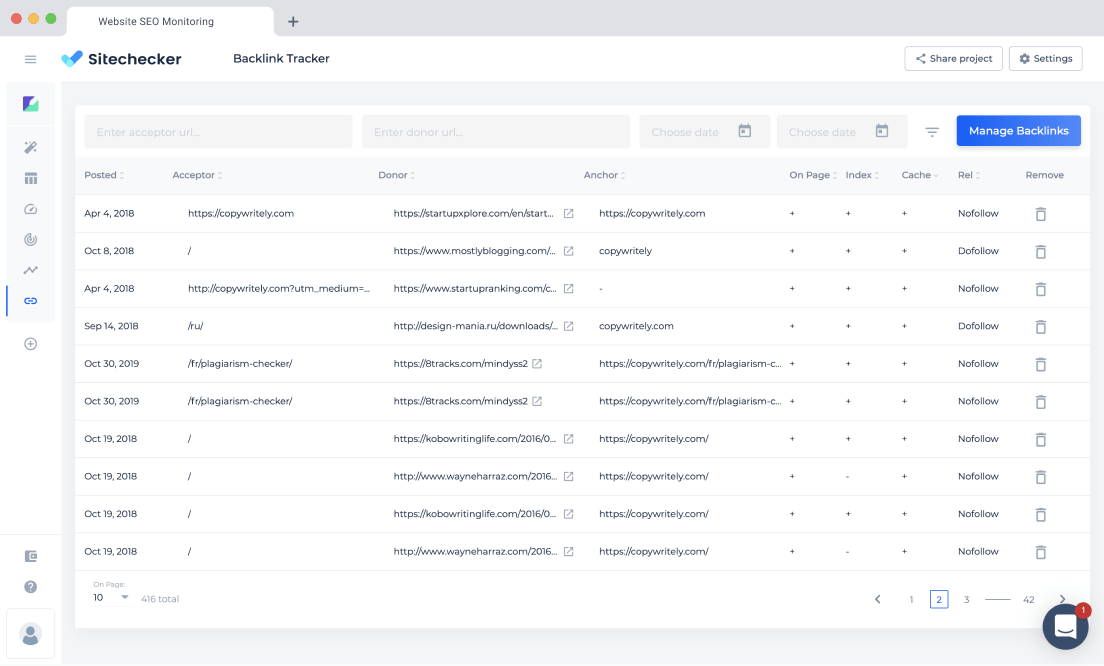The image size is (1104, 666).
Task: Open the user profile avatar
Action: tap(30, 634)
